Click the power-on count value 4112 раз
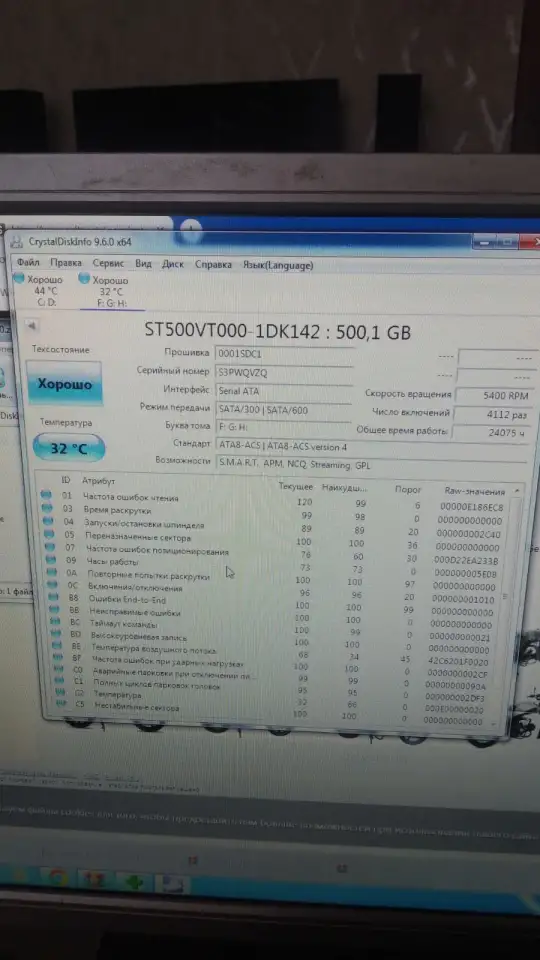 [x=493, y=414]
